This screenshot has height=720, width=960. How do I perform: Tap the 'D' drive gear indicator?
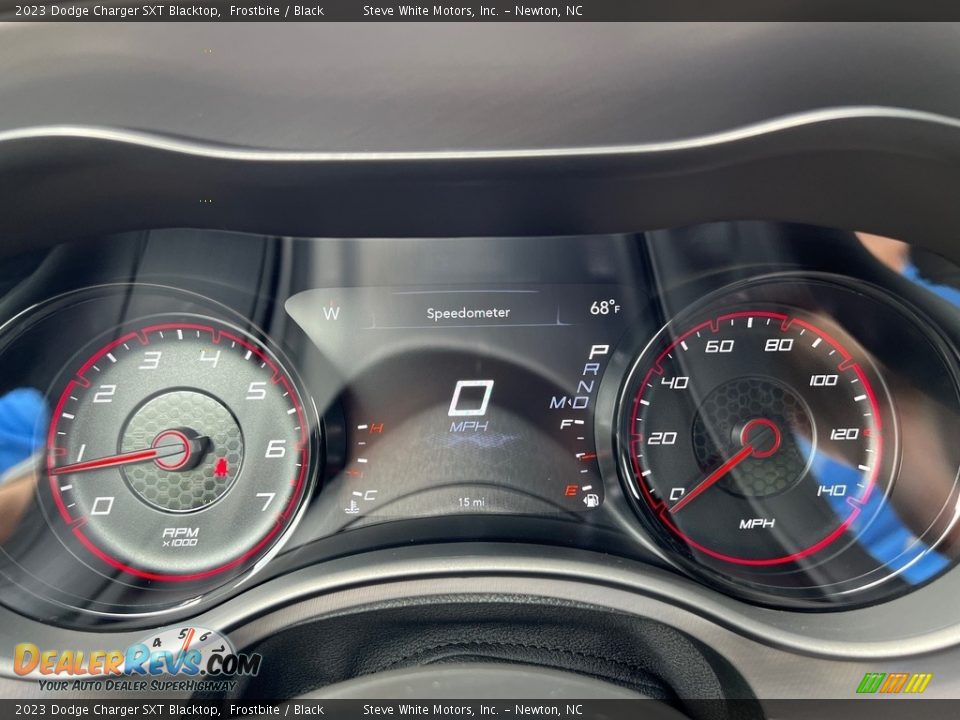[x=580, y=402]
